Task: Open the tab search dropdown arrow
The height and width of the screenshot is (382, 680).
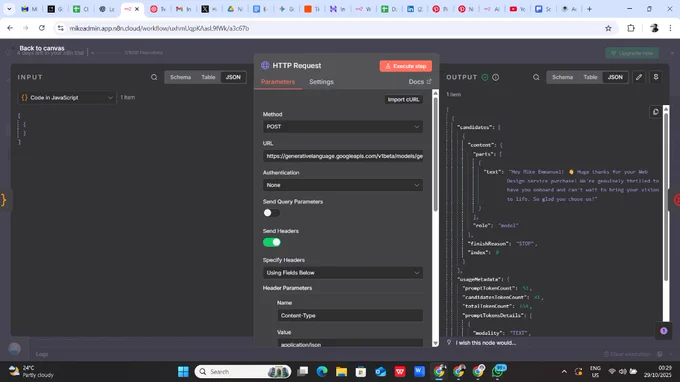Action: [x=9, y=9]
